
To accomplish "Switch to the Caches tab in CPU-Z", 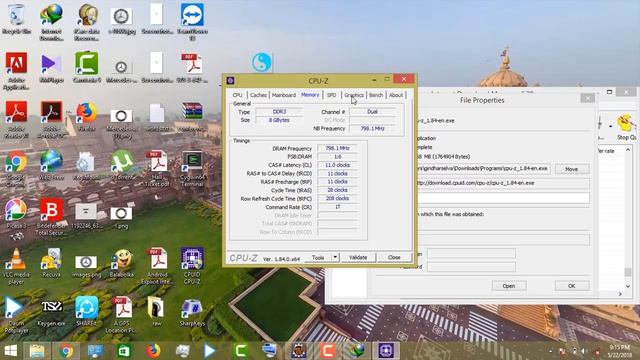I will [258, 95].
